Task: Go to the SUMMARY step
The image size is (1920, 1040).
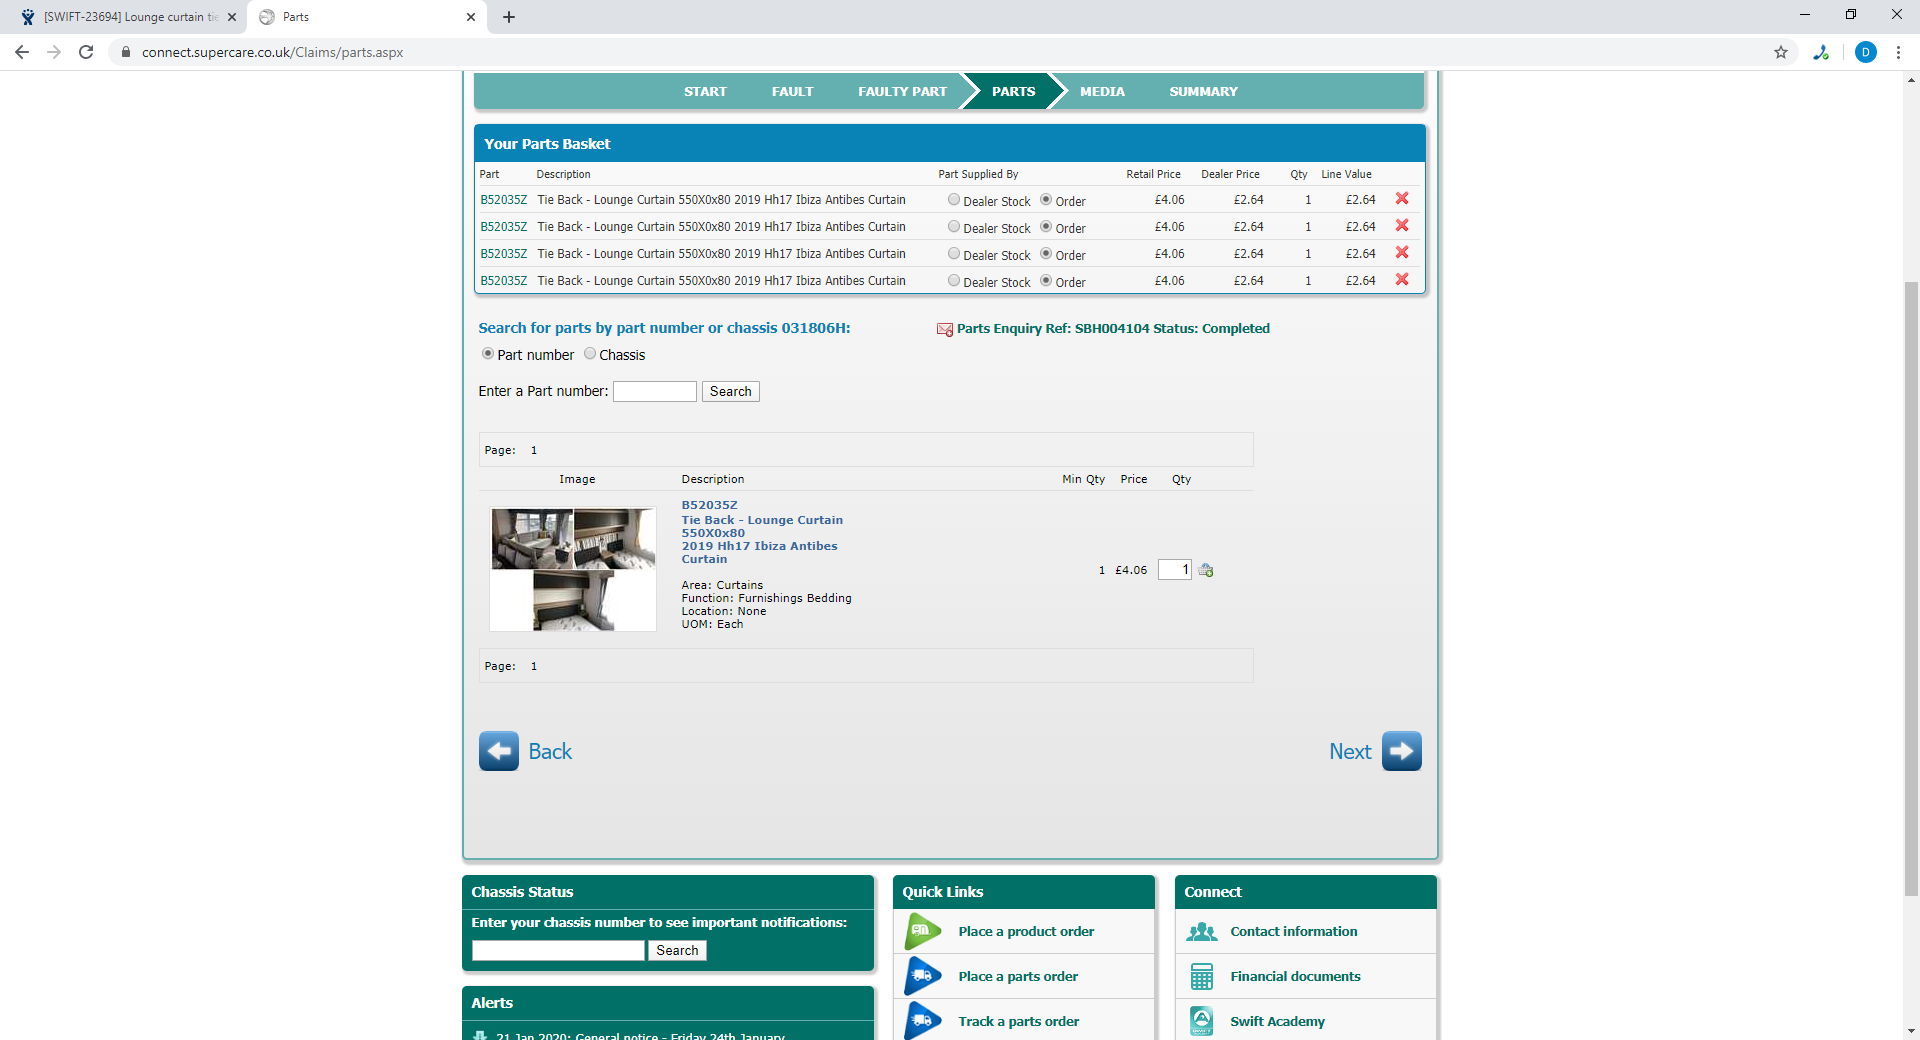Action: [x=1203, y=91]
